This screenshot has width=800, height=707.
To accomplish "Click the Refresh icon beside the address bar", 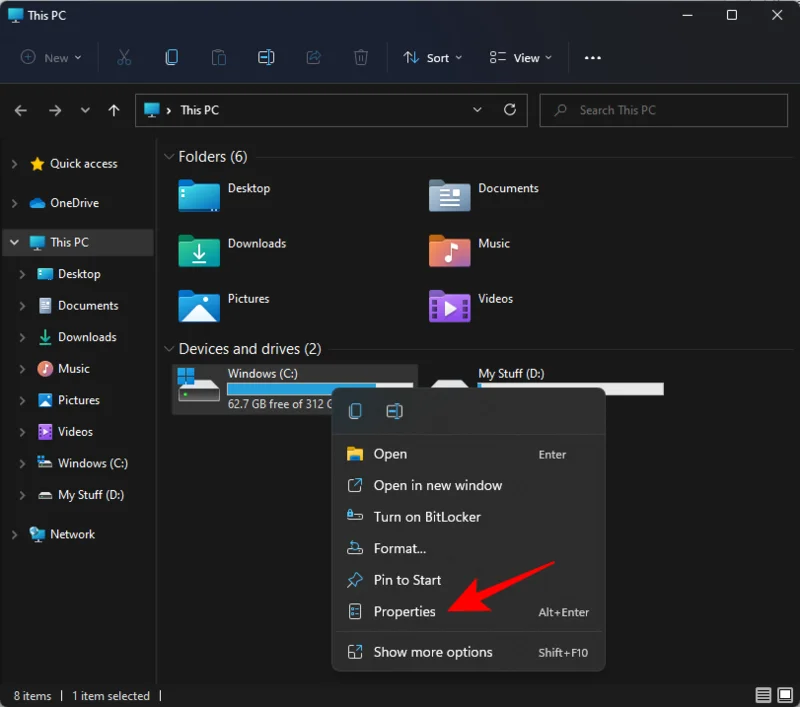I will [x=509, y=110].
